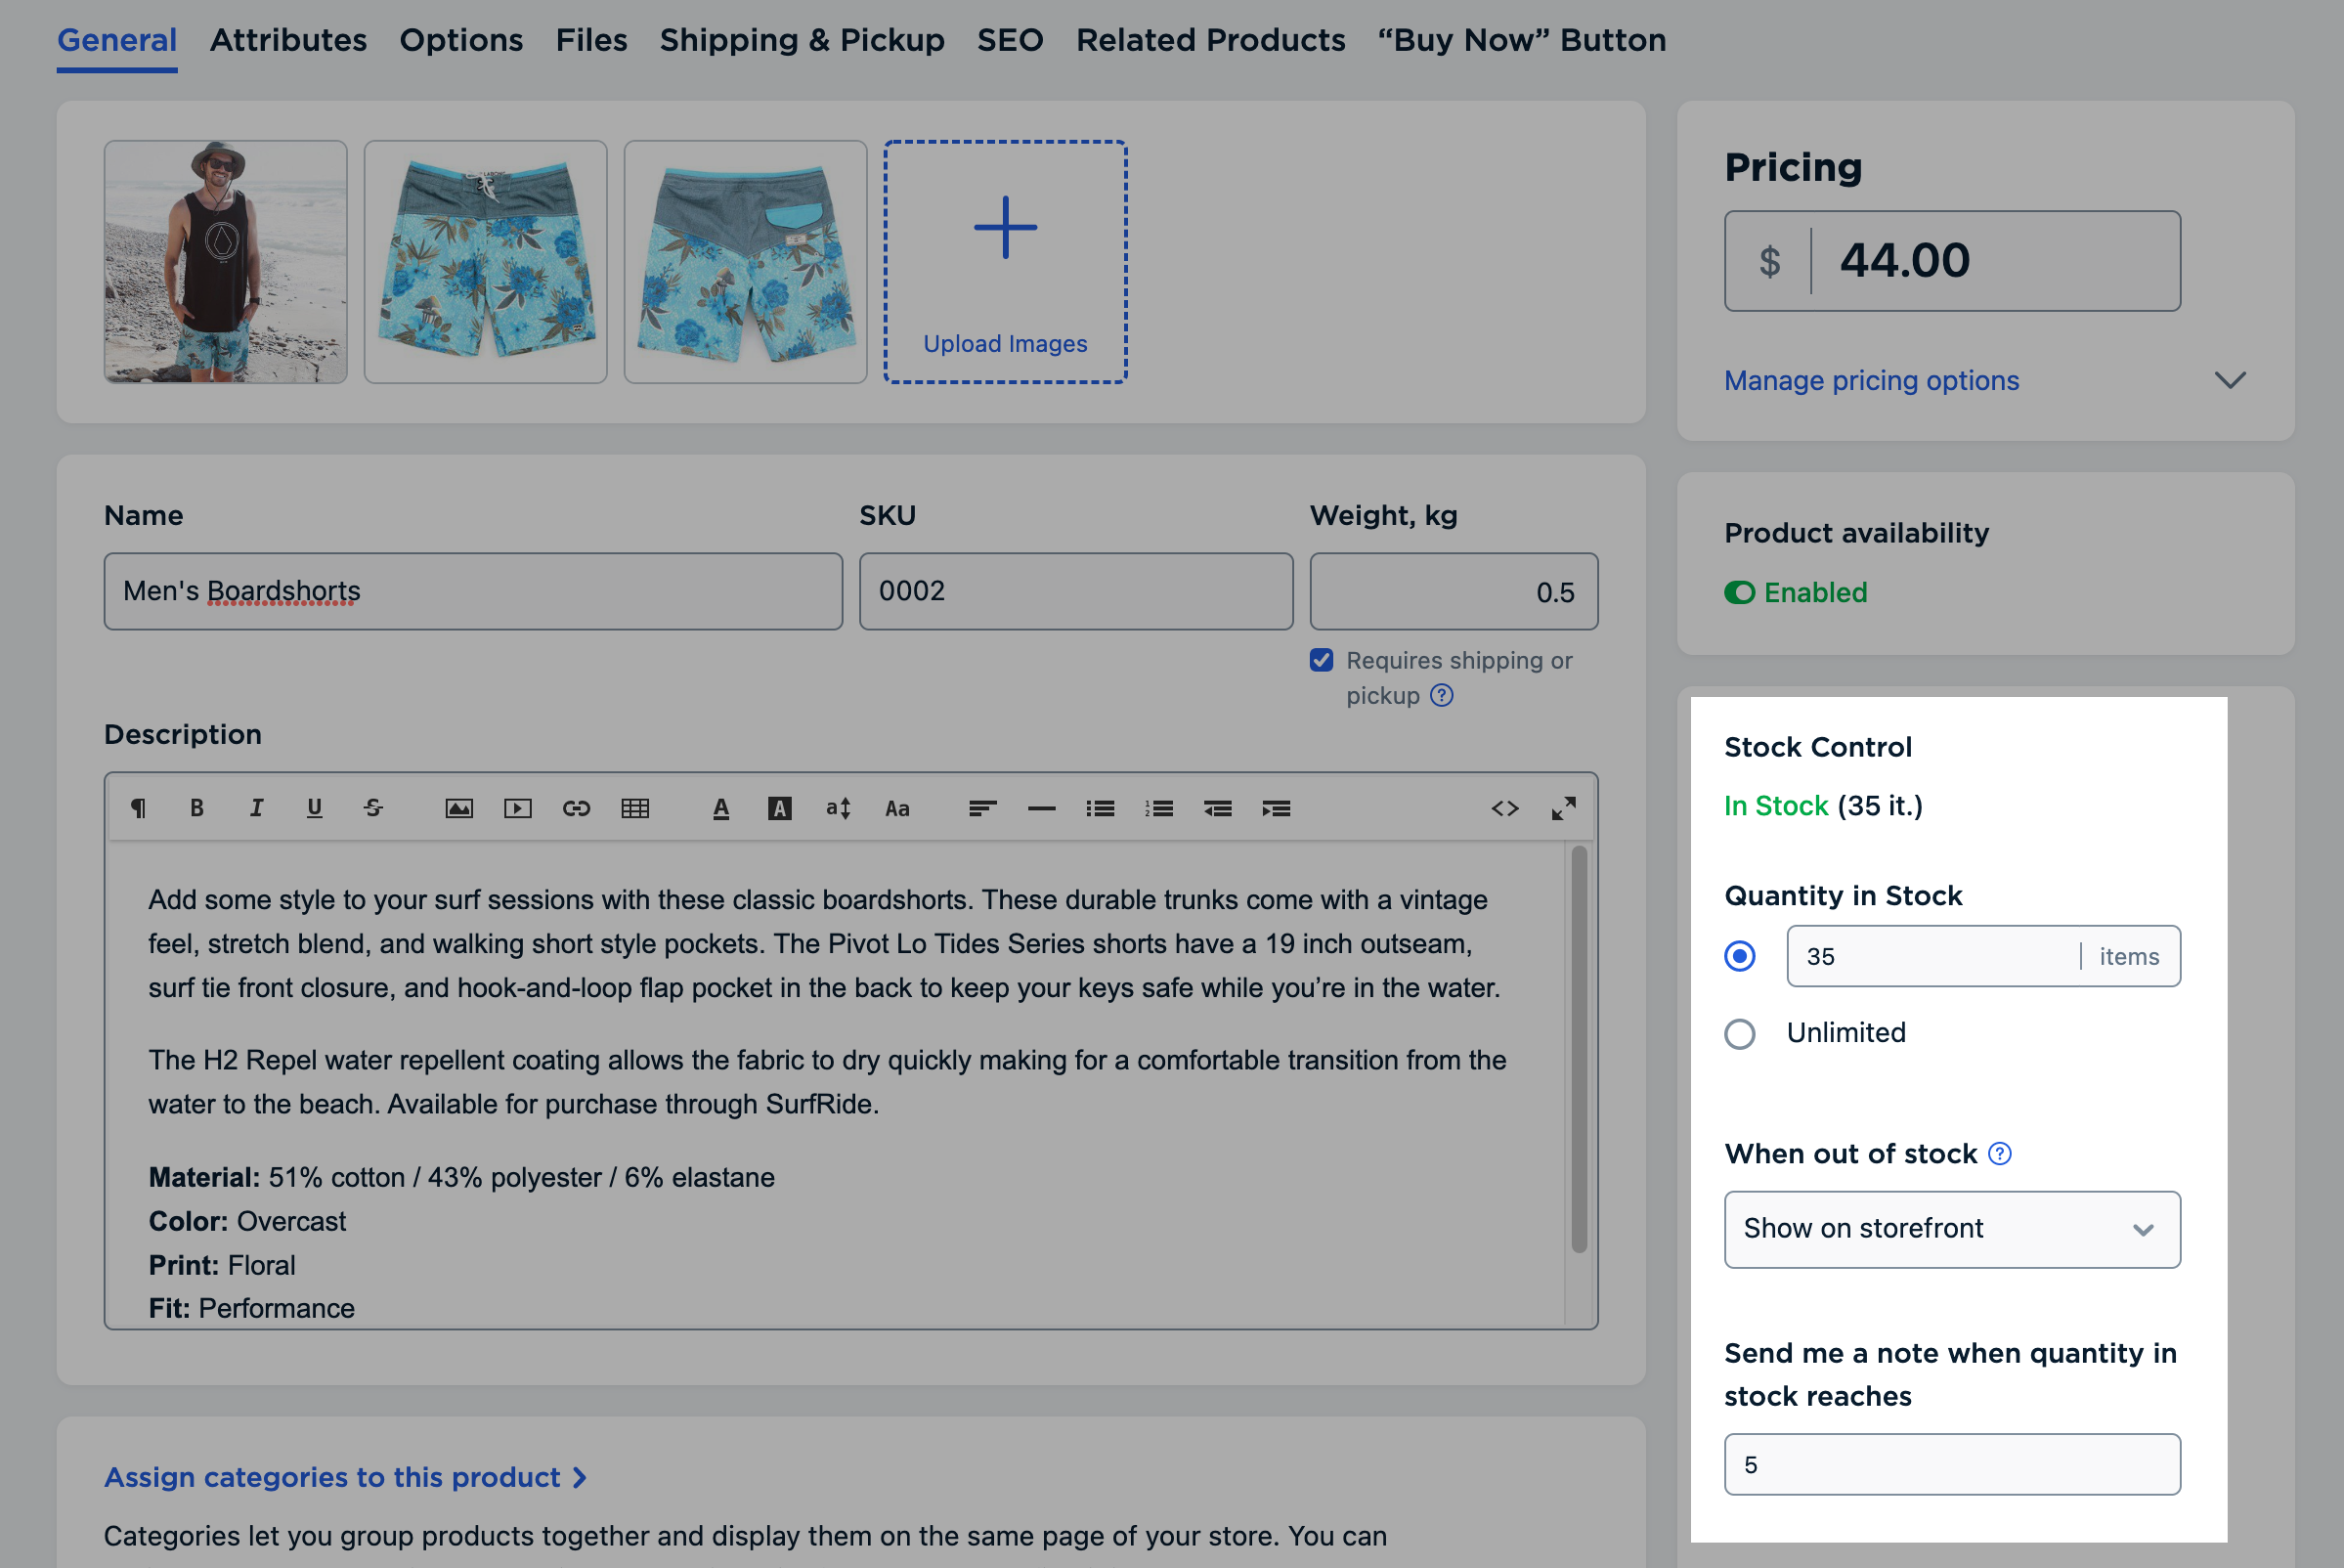Screen dimensions: 2344x1568
Task: Click the insert image icon
Action: (456, 808)
